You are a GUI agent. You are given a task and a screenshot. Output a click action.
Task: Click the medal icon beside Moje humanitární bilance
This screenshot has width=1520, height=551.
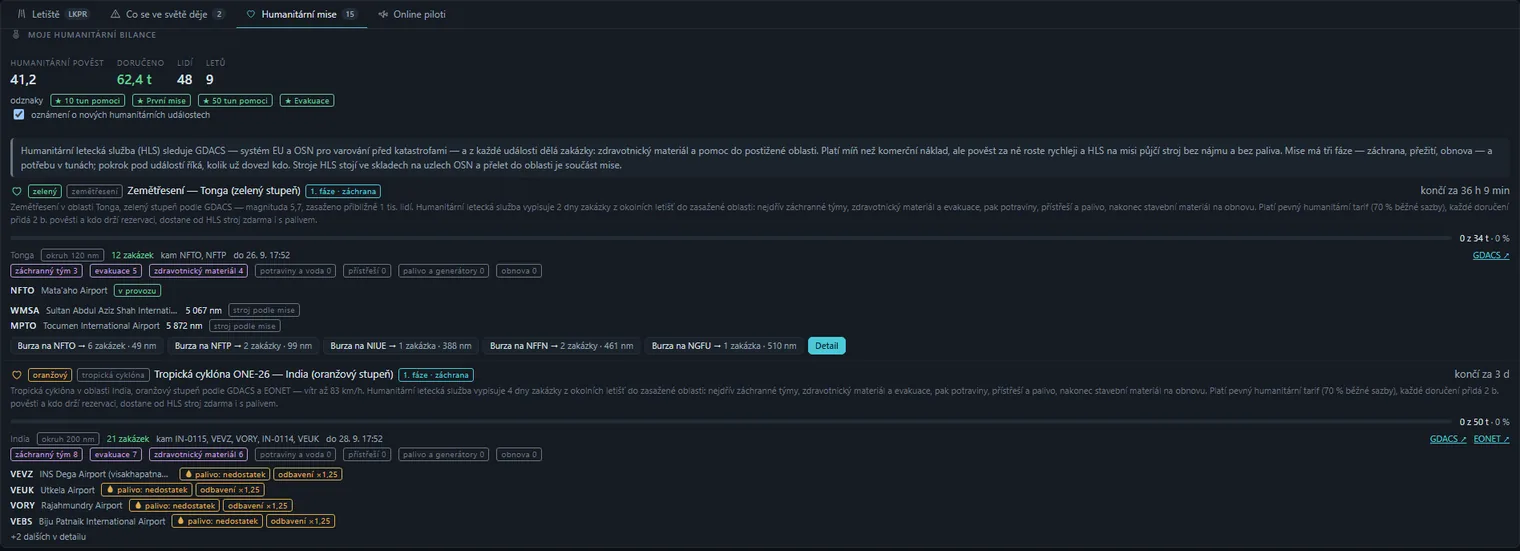(17, 34)
